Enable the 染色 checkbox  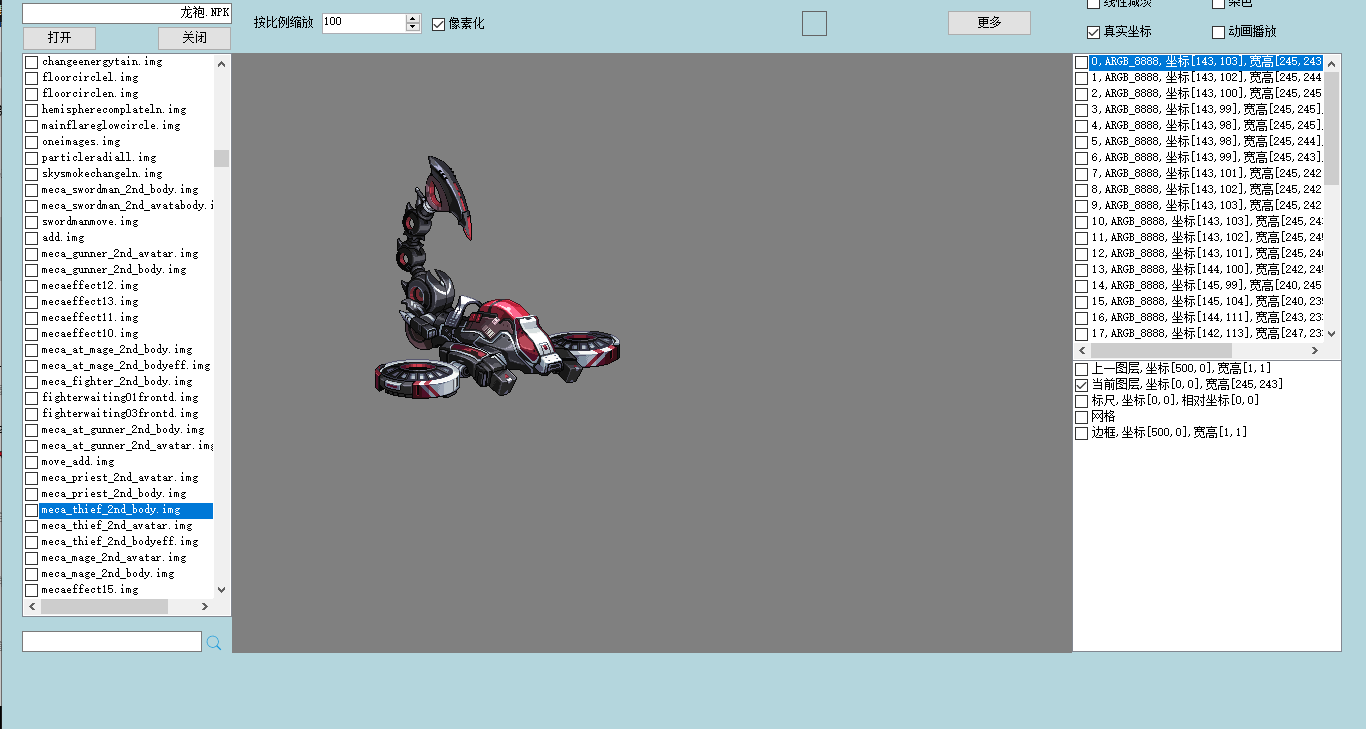point(1218,4)
